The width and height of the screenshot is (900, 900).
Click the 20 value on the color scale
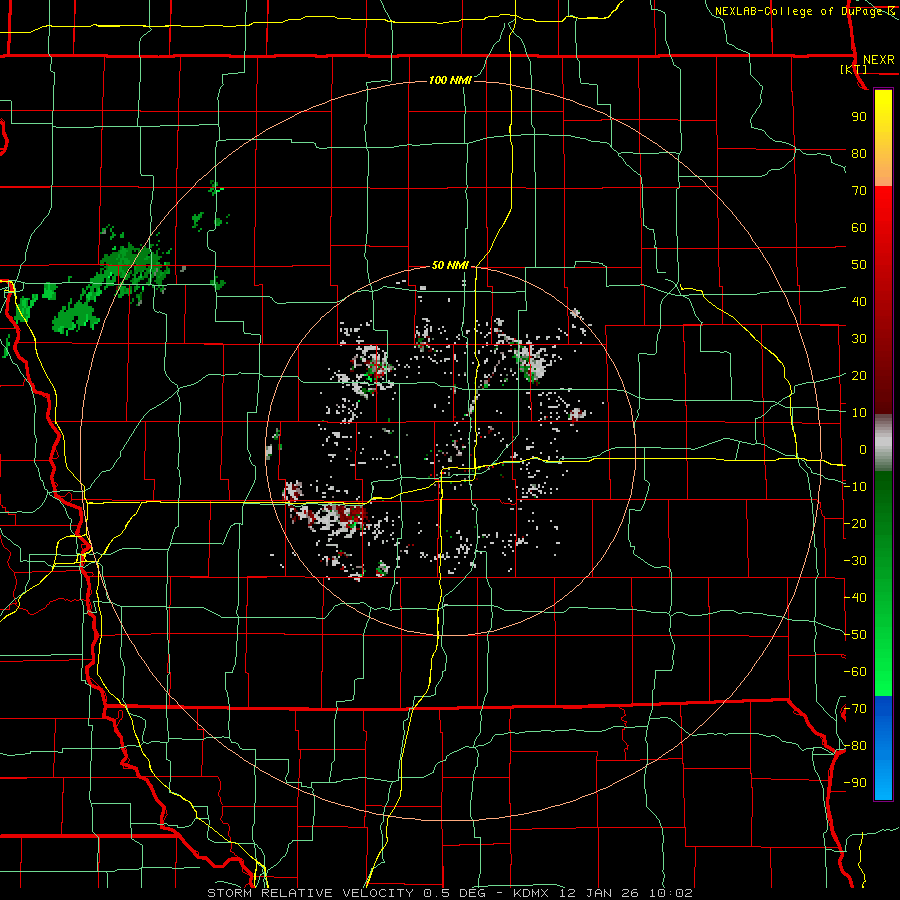859,376
